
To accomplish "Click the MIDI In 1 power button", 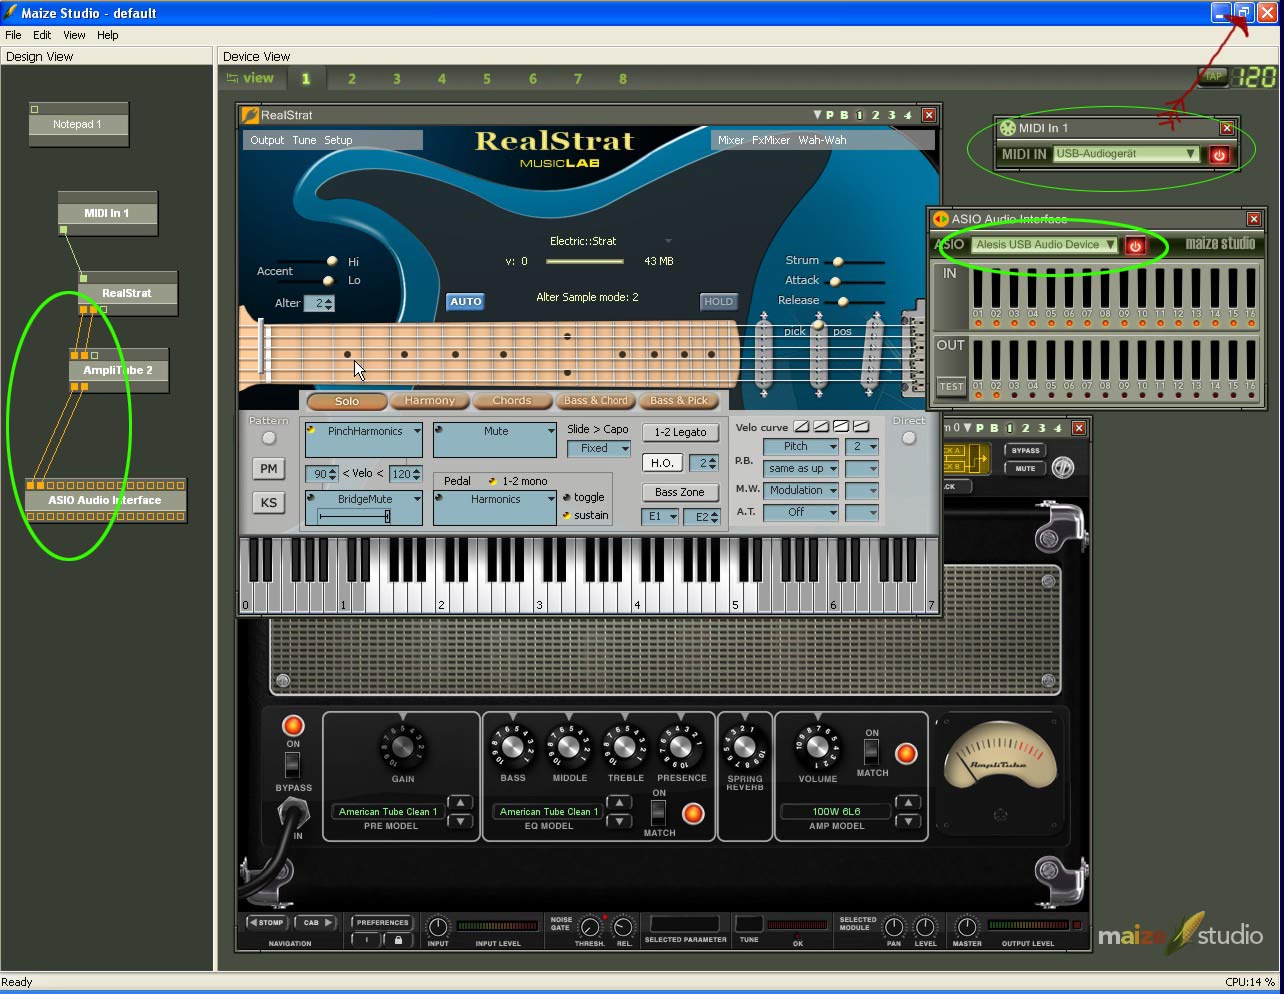I will 1219,155.
